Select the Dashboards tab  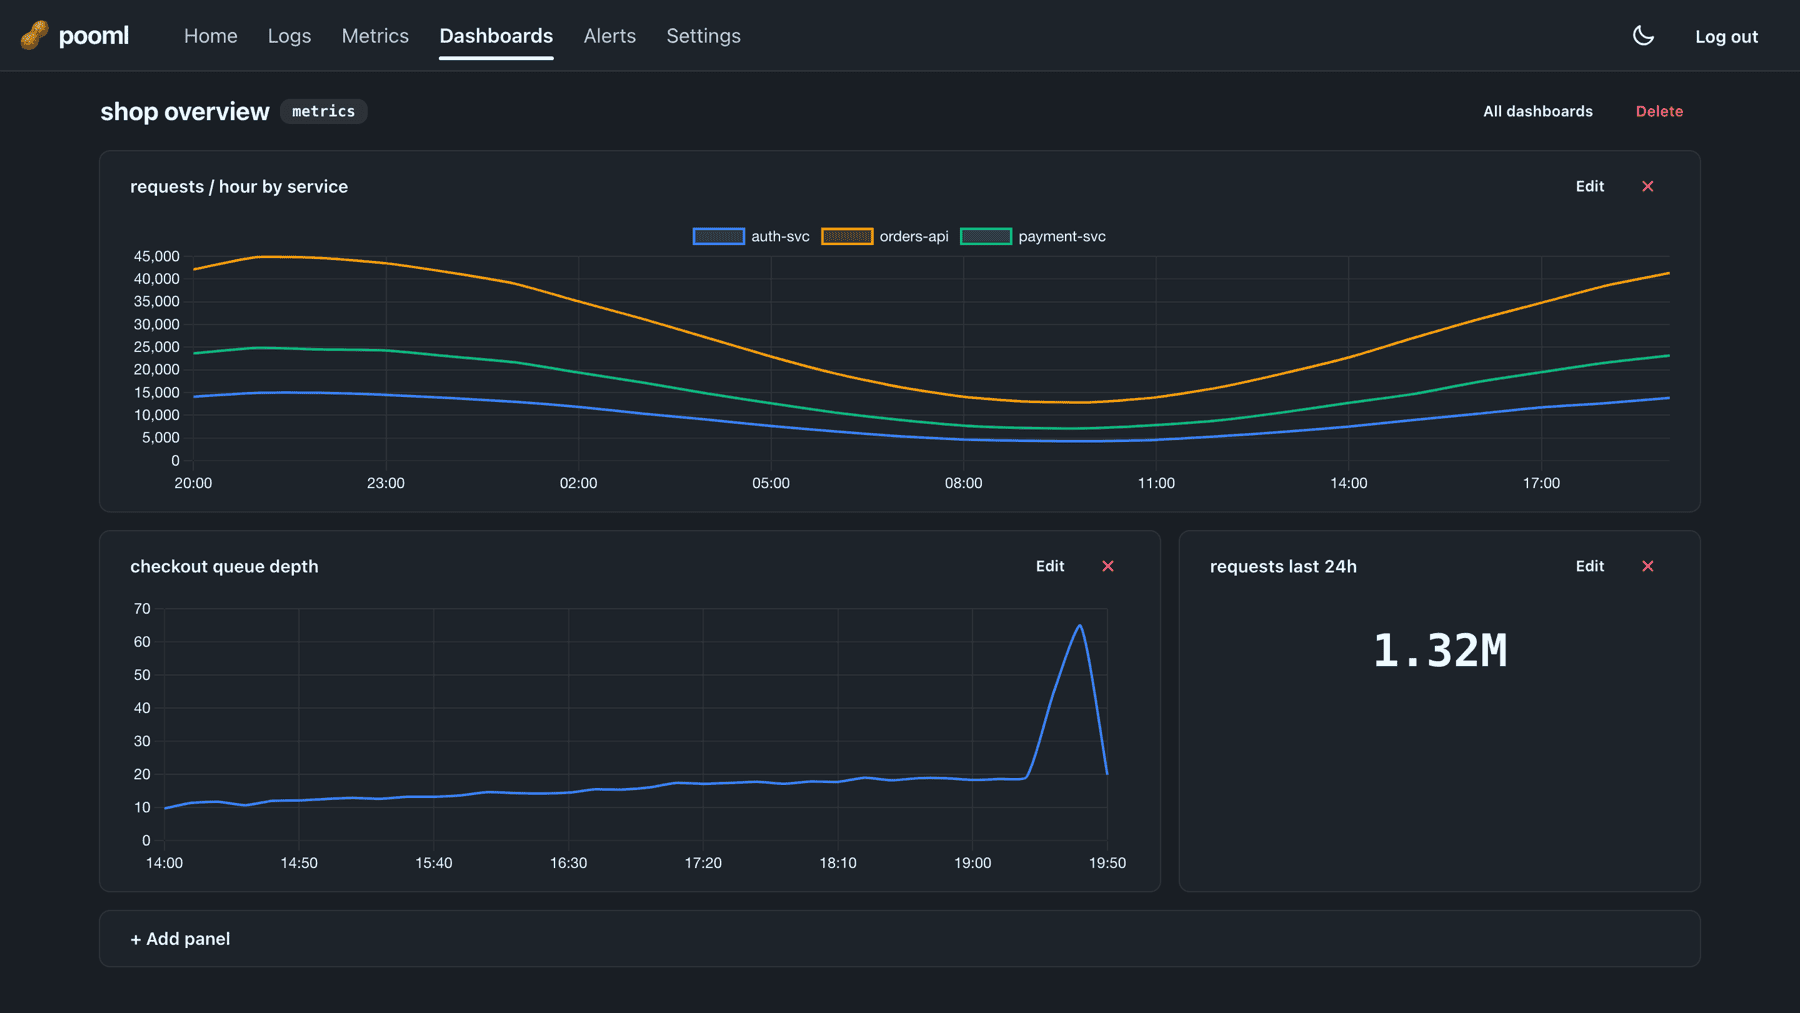(496, 36)
